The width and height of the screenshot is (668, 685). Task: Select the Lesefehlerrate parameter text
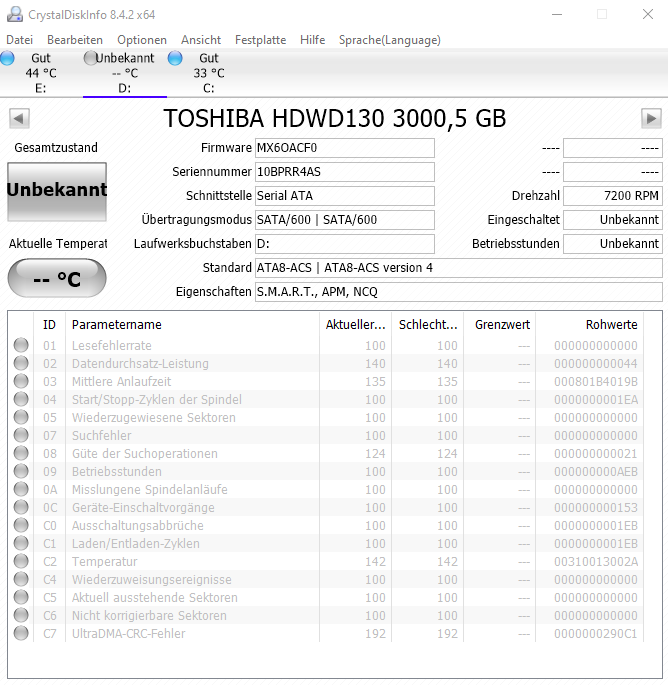click(x=111, y=346)
